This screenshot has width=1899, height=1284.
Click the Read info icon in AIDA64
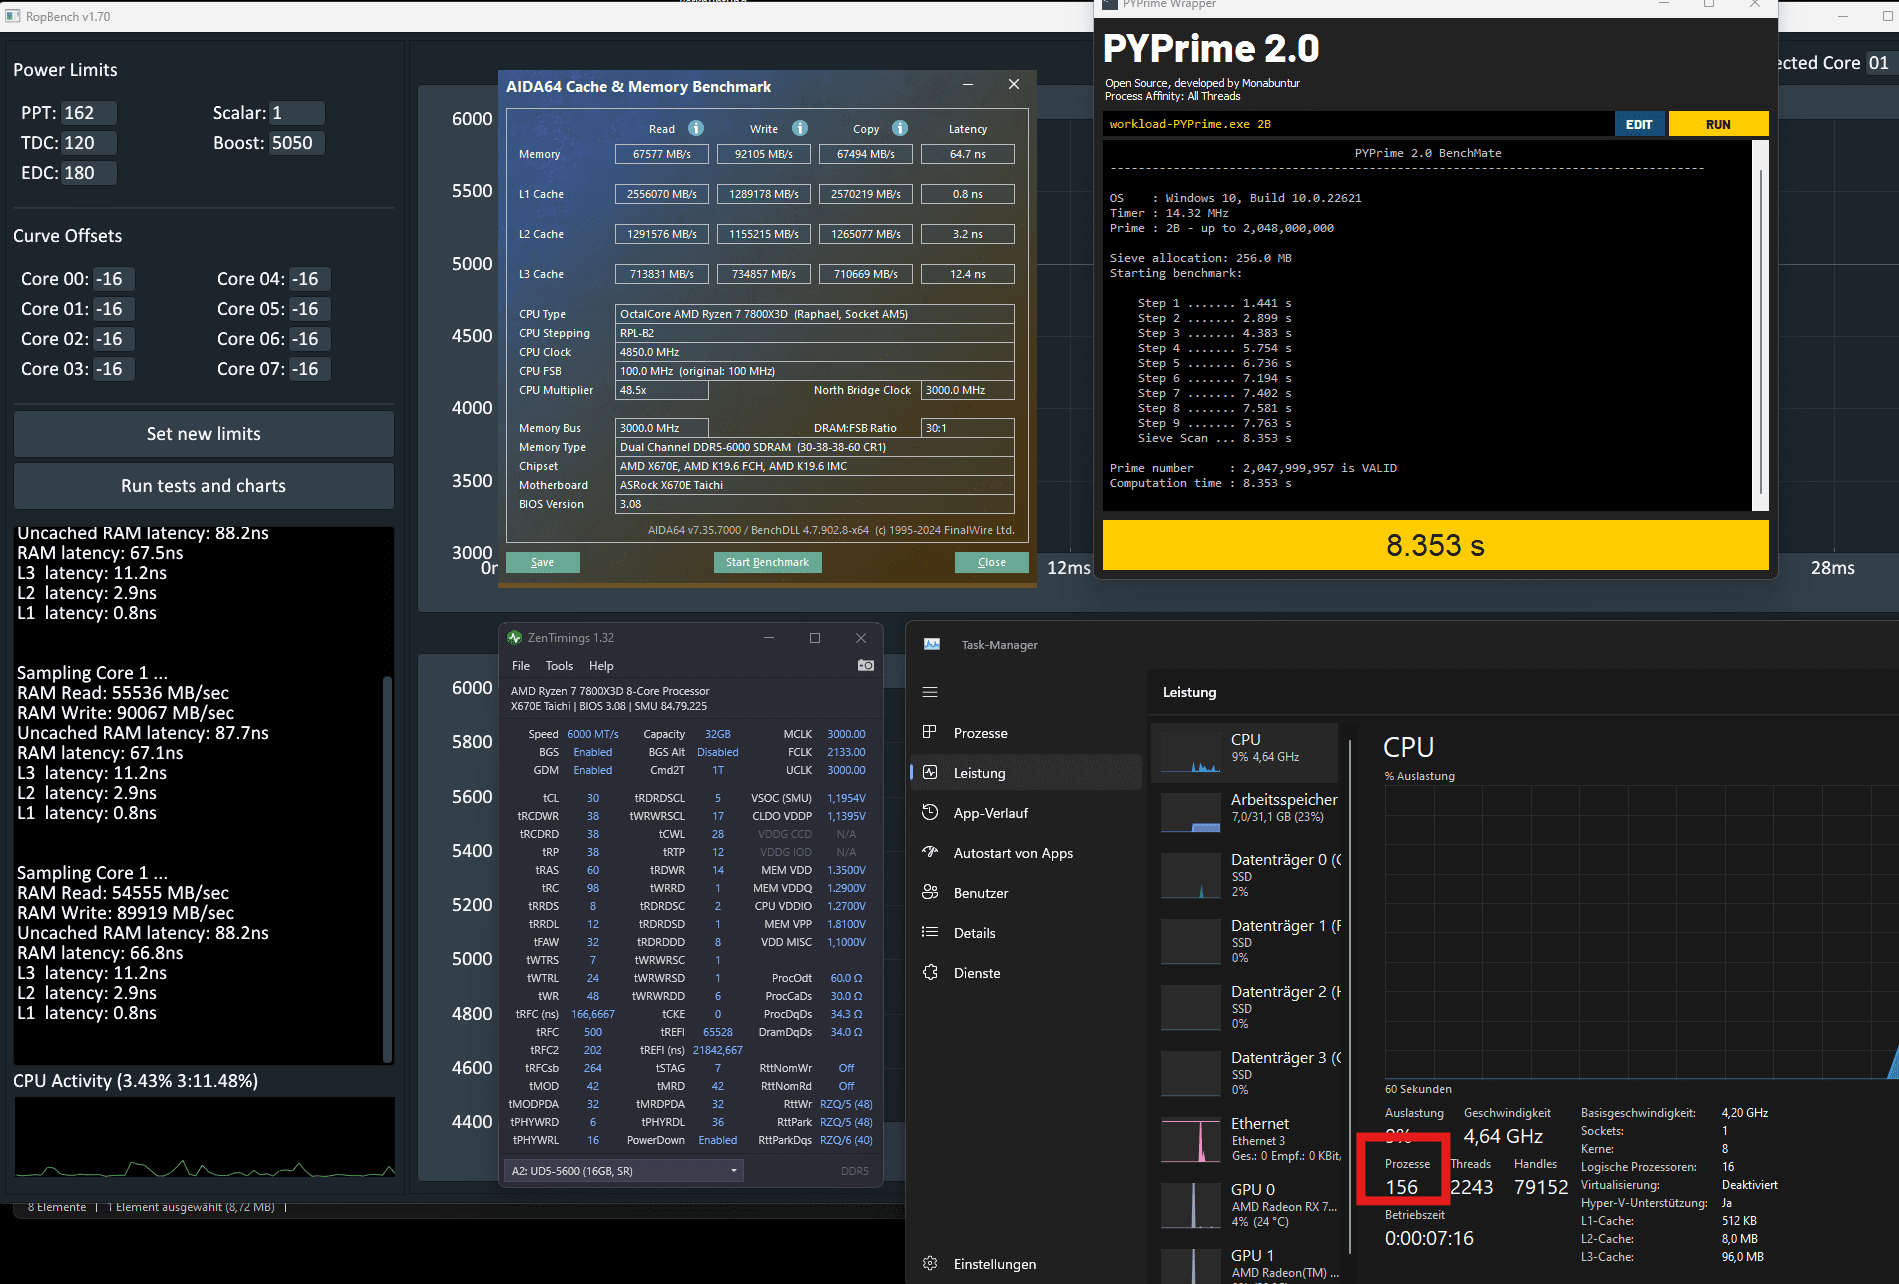[696, 128]
